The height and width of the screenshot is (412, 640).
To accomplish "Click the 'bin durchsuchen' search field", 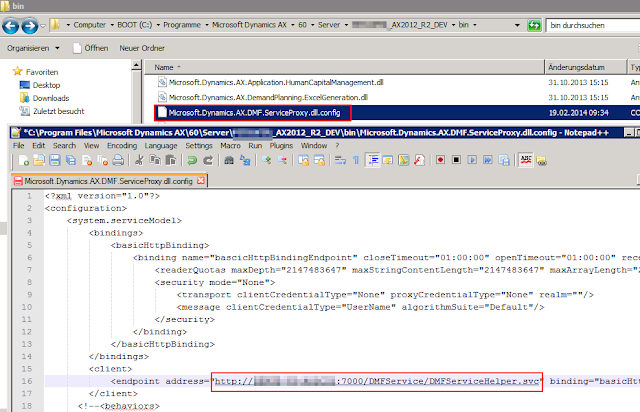I will (x=593, y=25).
